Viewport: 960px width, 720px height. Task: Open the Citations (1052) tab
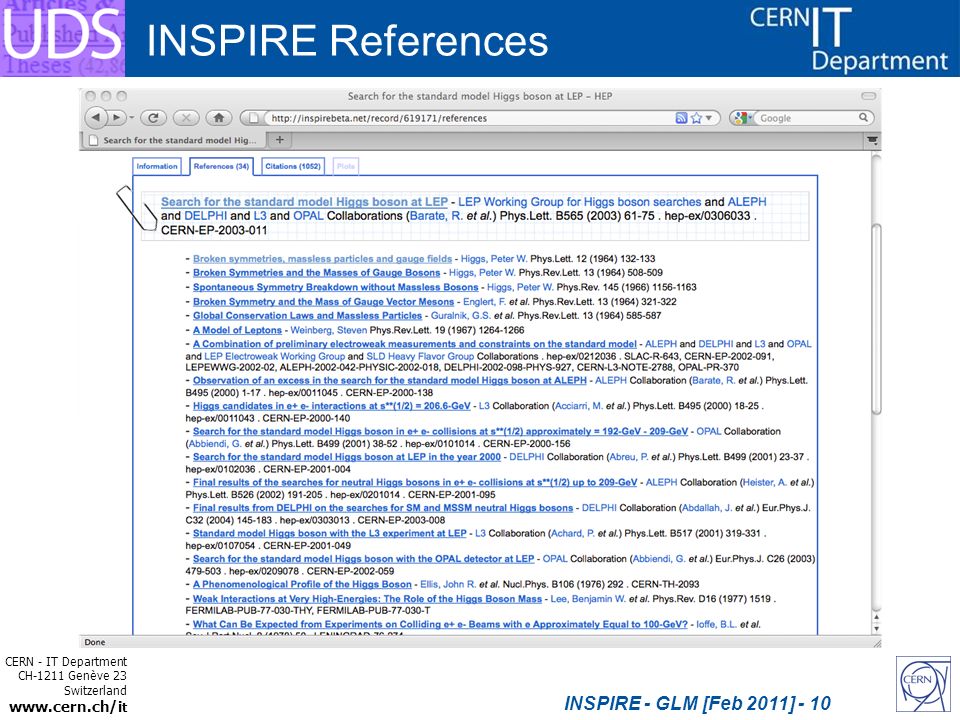(293, 166)
